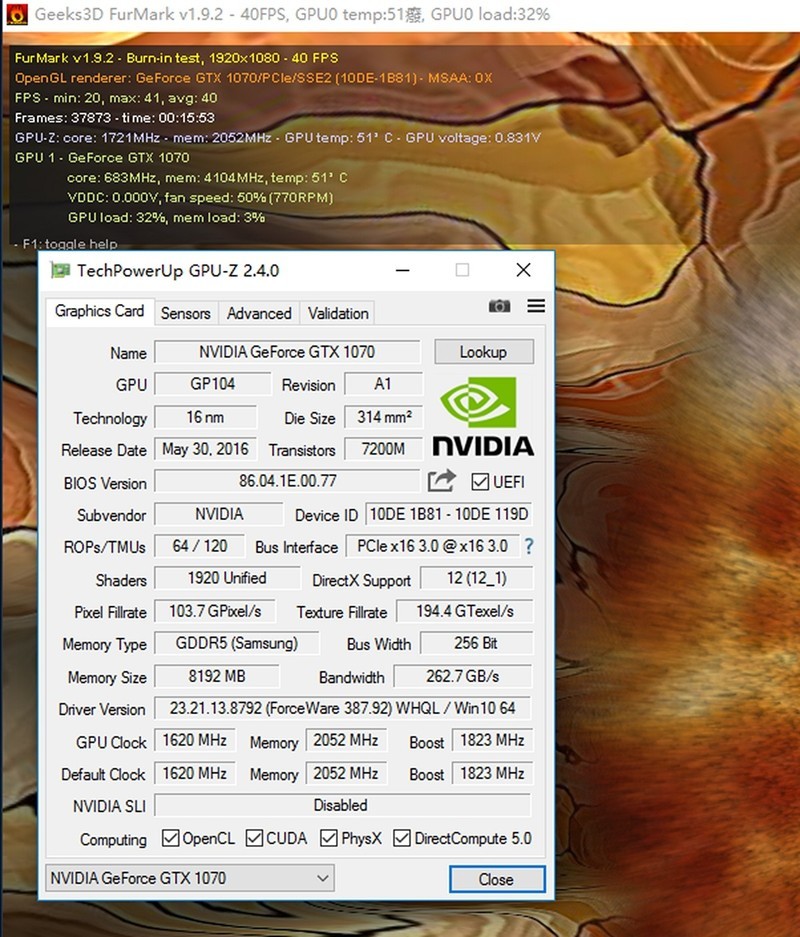Click the Default Clock row Memory value 2052 MHz
The image size is (800, 937).
[x=346, y=773]
